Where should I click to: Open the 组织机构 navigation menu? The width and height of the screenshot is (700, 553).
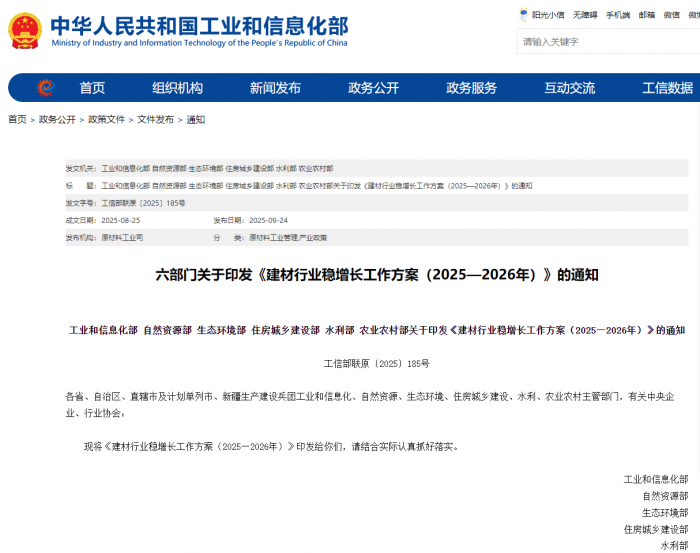(x=177, y=88)
